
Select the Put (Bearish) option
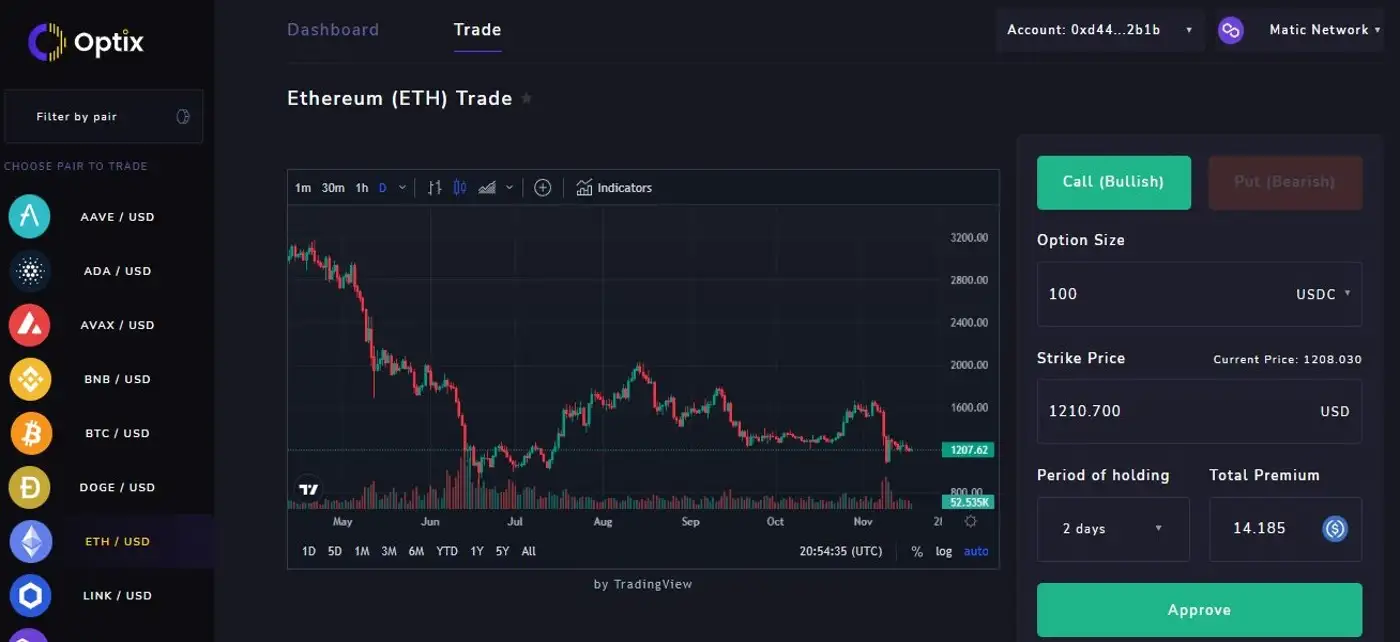tap(1284, 182)
